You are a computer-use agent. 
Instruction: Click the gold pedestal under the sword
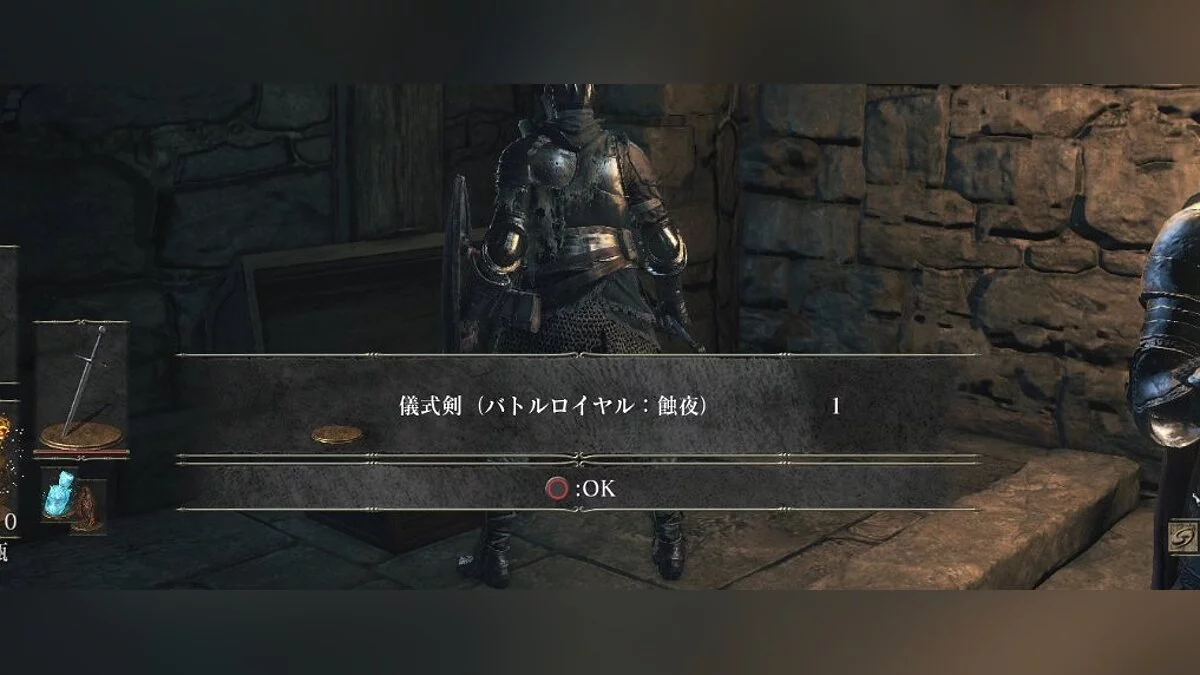[81, 436]
